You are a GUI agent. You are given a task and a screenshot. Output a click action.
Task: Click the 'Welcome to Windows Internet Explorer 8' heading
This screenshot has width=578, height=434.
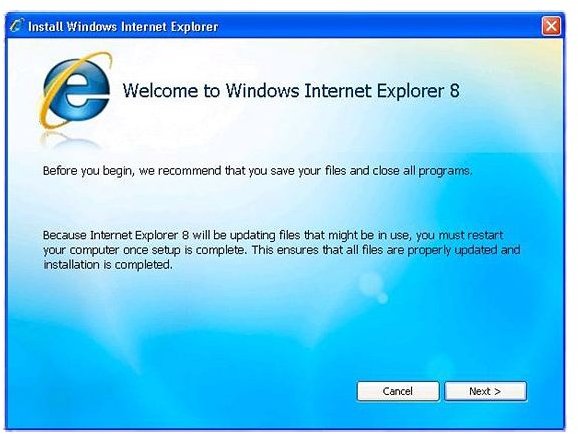pos(291,91)
